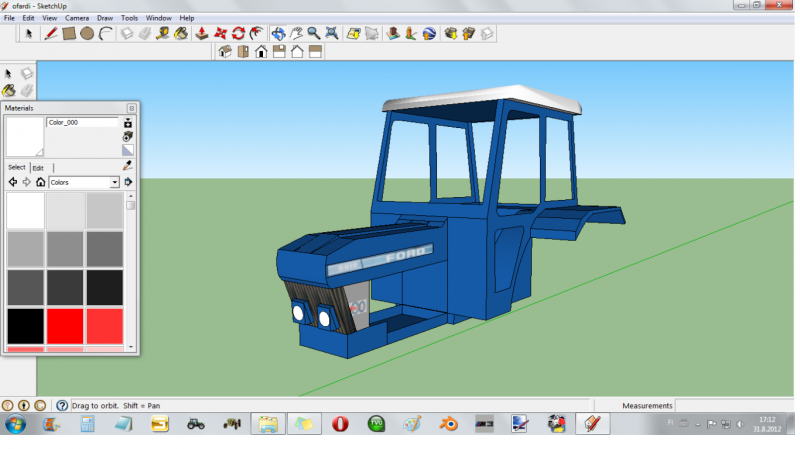Switch to the Iso house view
Screen dimensions: 800x449
coord(225,51)
